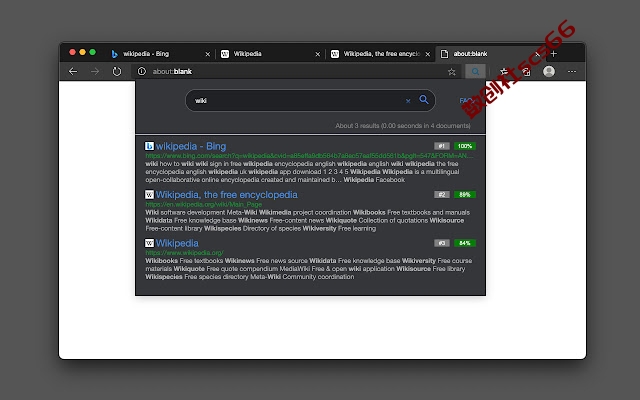Open the wikipedia - Bing result
Image resolution: width=640 pixels, height=400 pixels.
click(191, 146)
